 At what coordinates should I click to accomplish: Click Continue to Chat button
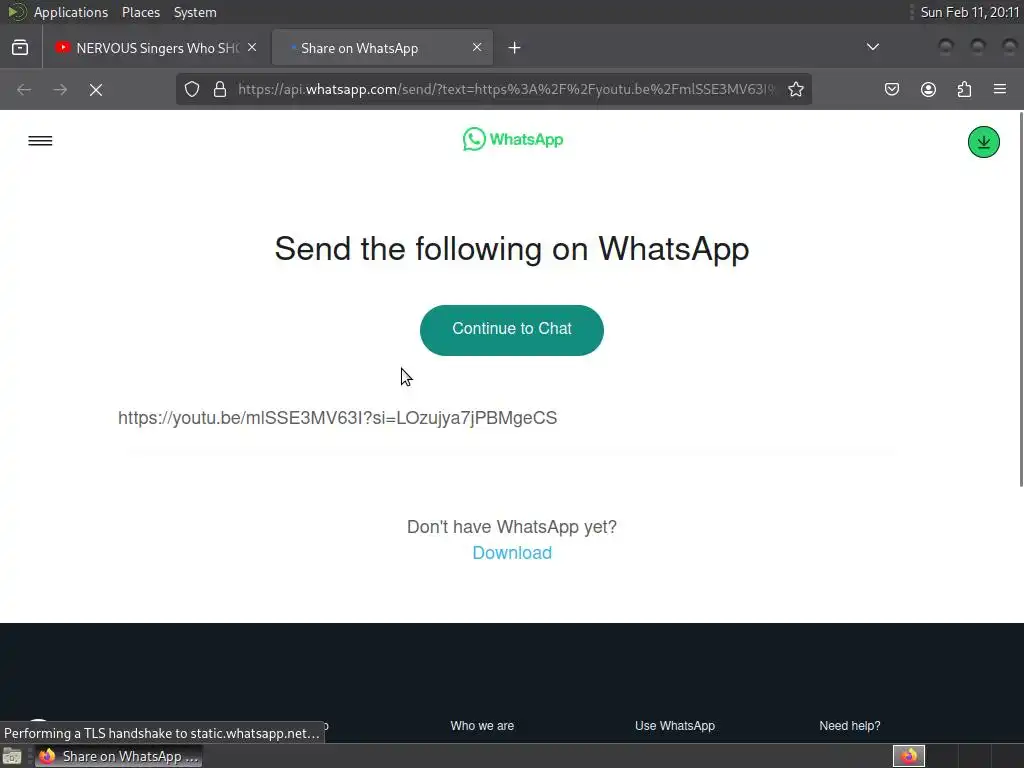[512, 330]
